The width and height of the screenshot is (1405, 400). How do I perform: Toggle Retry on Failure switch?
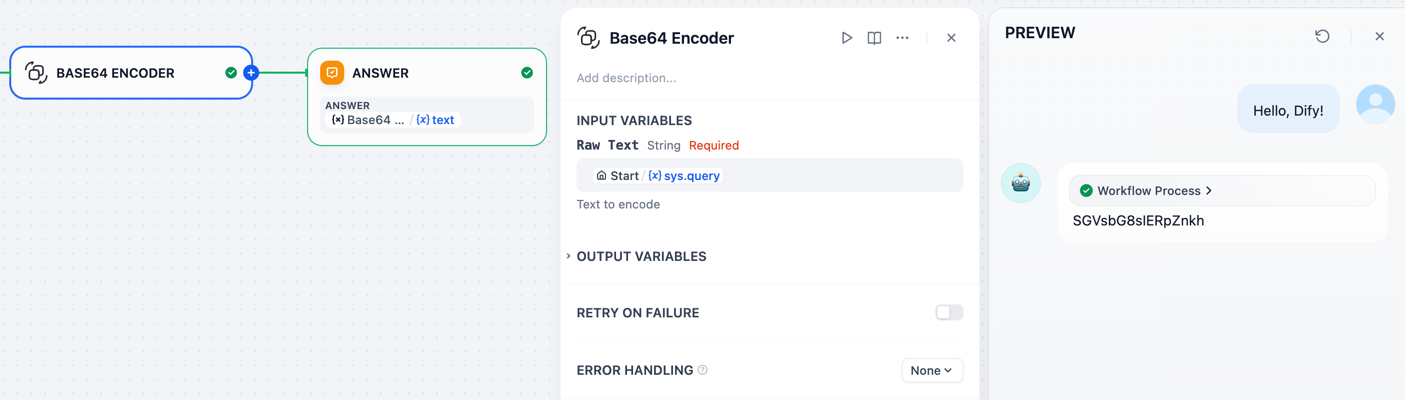point(948,313)
